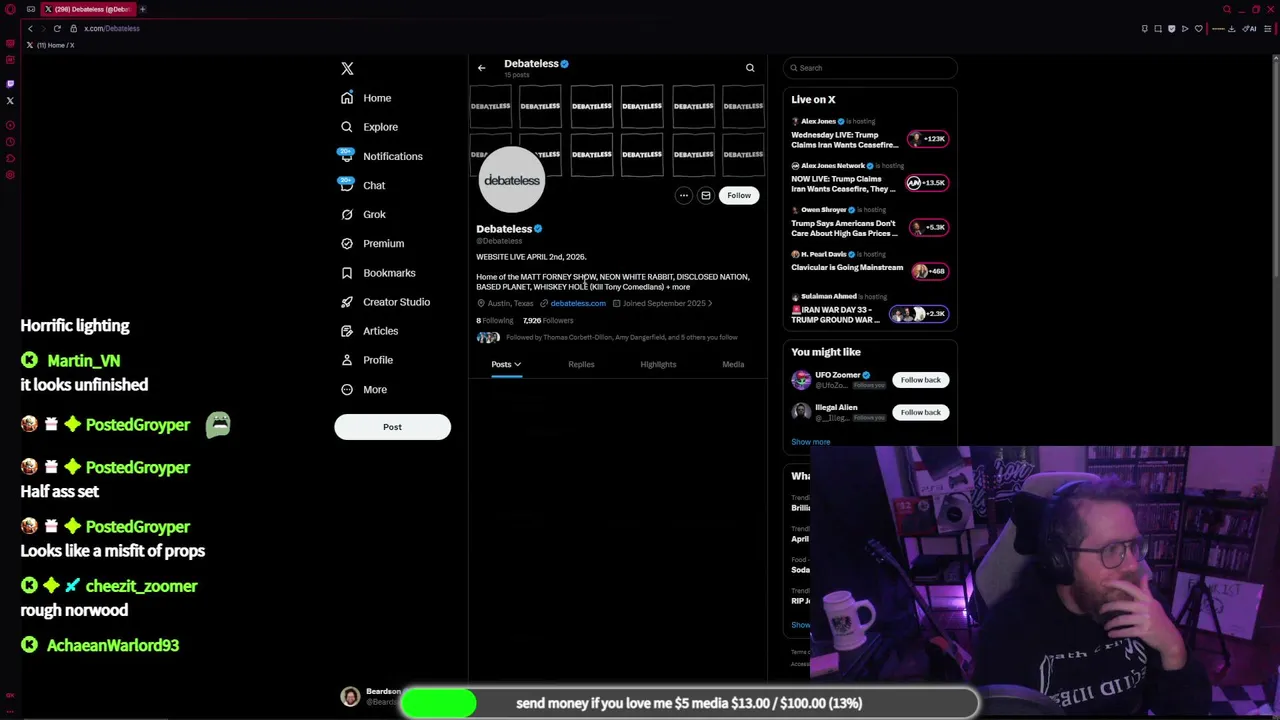Click the Bookmarks ribbon icon
Viewport: 1280px width, 720px height.
[347, 273]
